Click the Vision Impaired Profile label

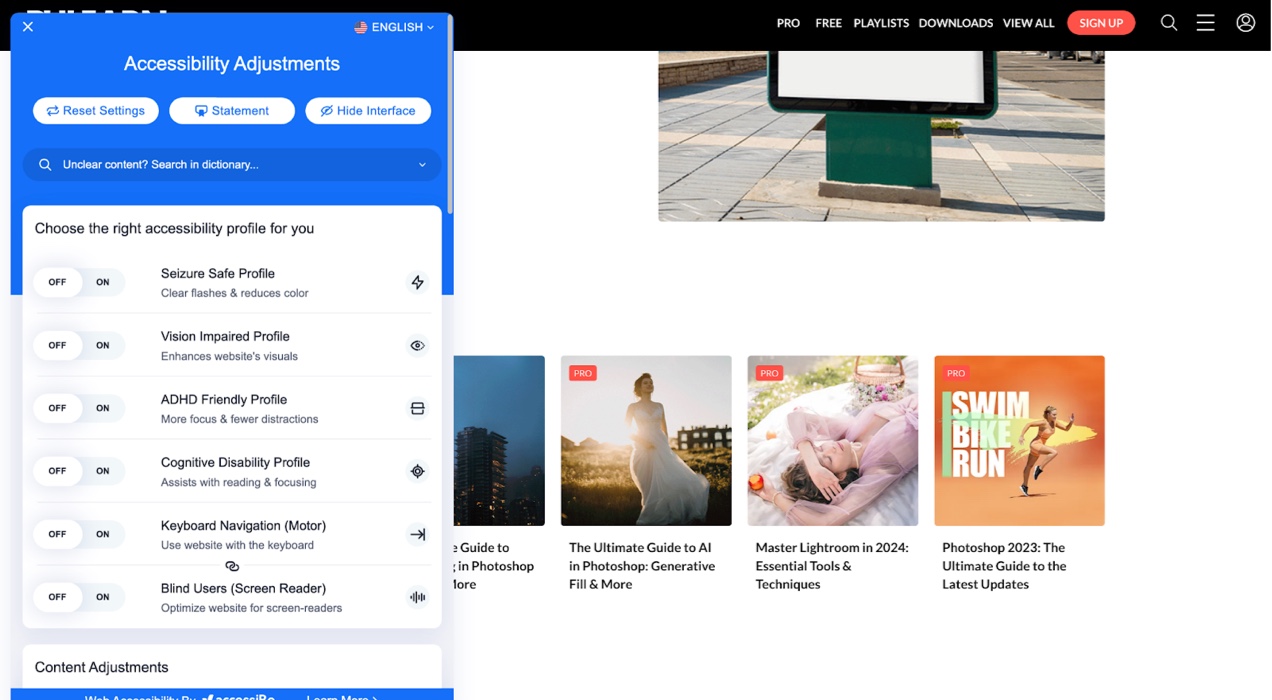225,336
